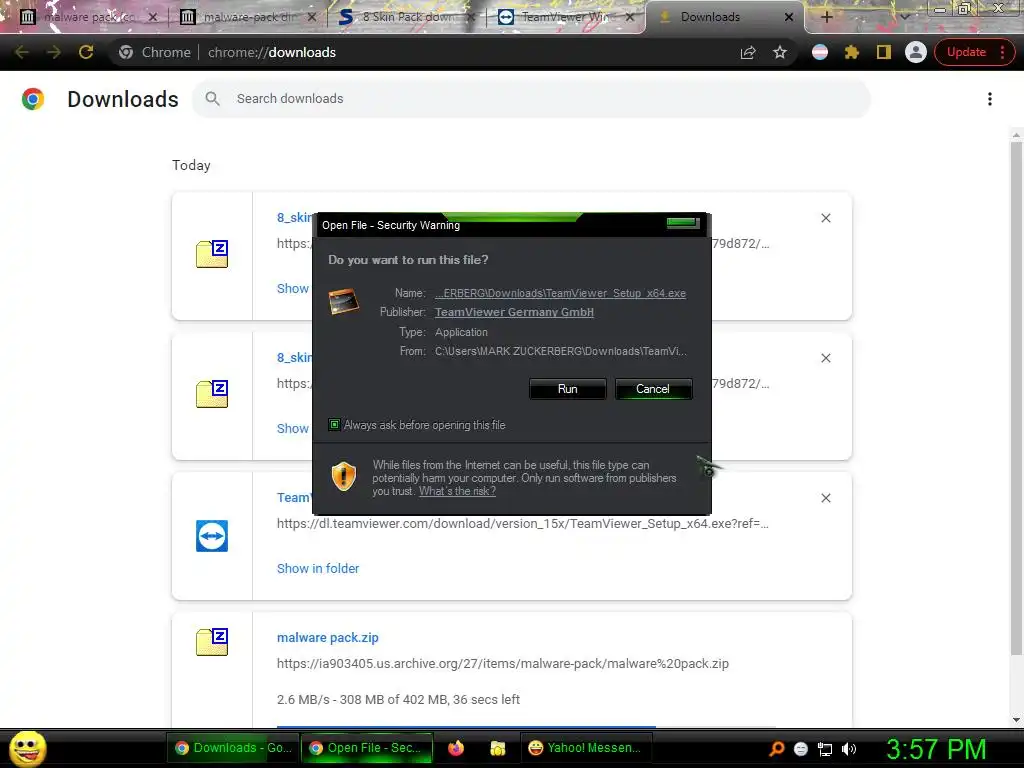Click the search magnifier tray icon
Viewport: 1024px width, 768px height.
coord(776,749)
